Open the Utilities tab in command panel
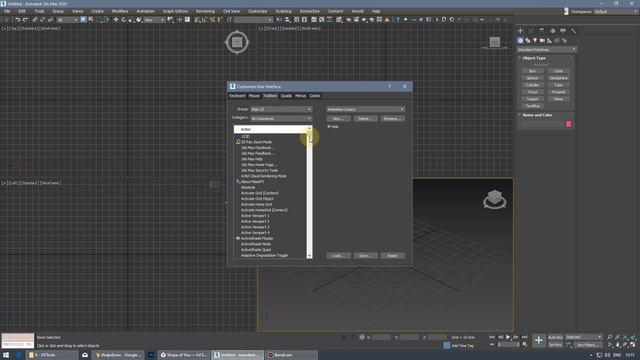 573,31
